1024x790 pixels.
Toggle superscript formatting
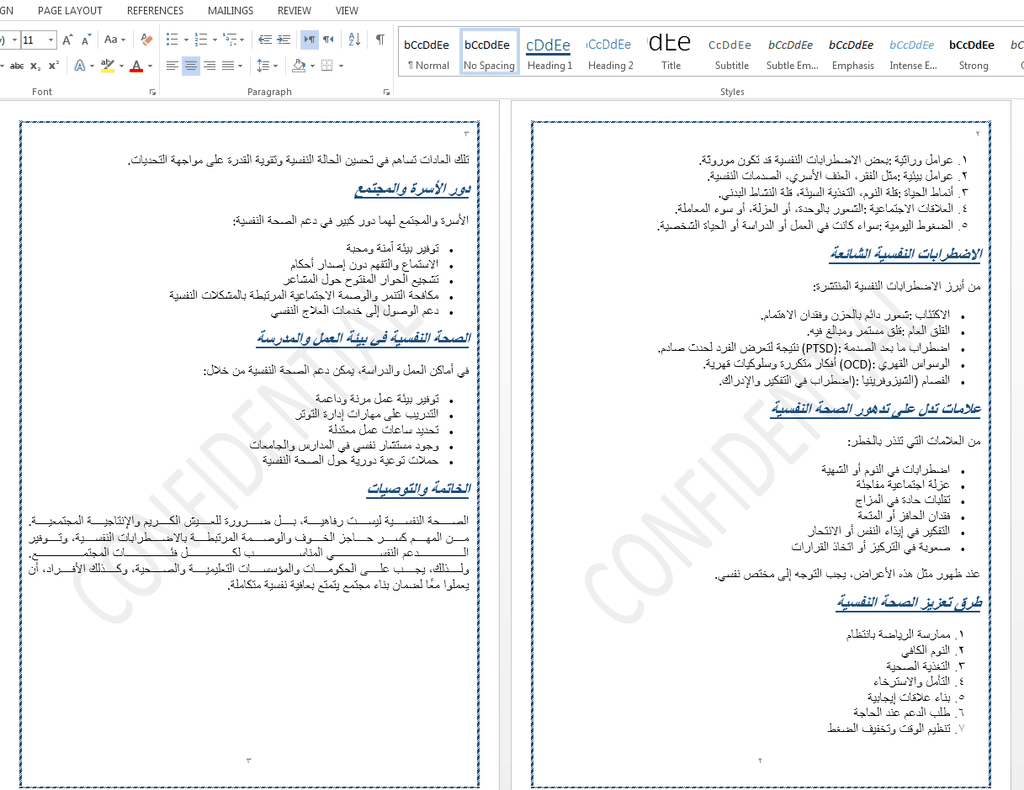(x=54, y=65)
